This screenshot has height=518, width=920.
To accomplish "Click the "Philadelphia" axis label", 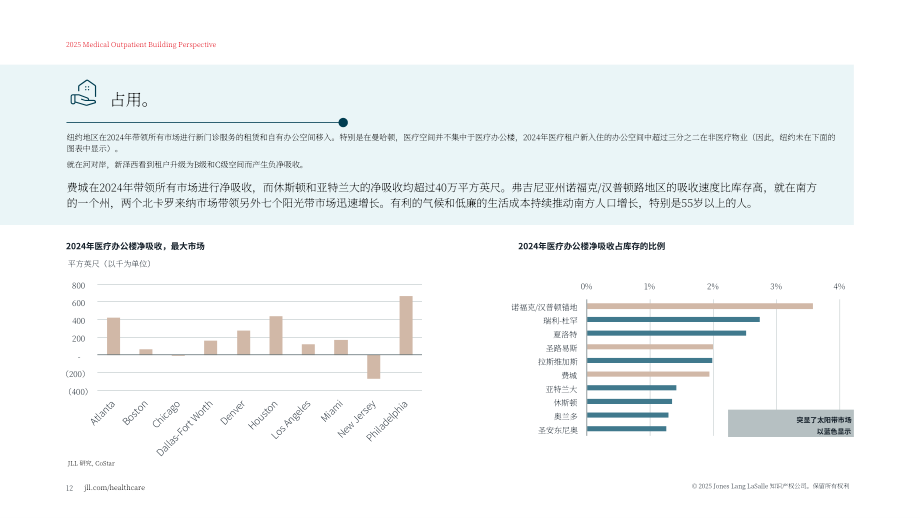I will (x=387, y=421).
